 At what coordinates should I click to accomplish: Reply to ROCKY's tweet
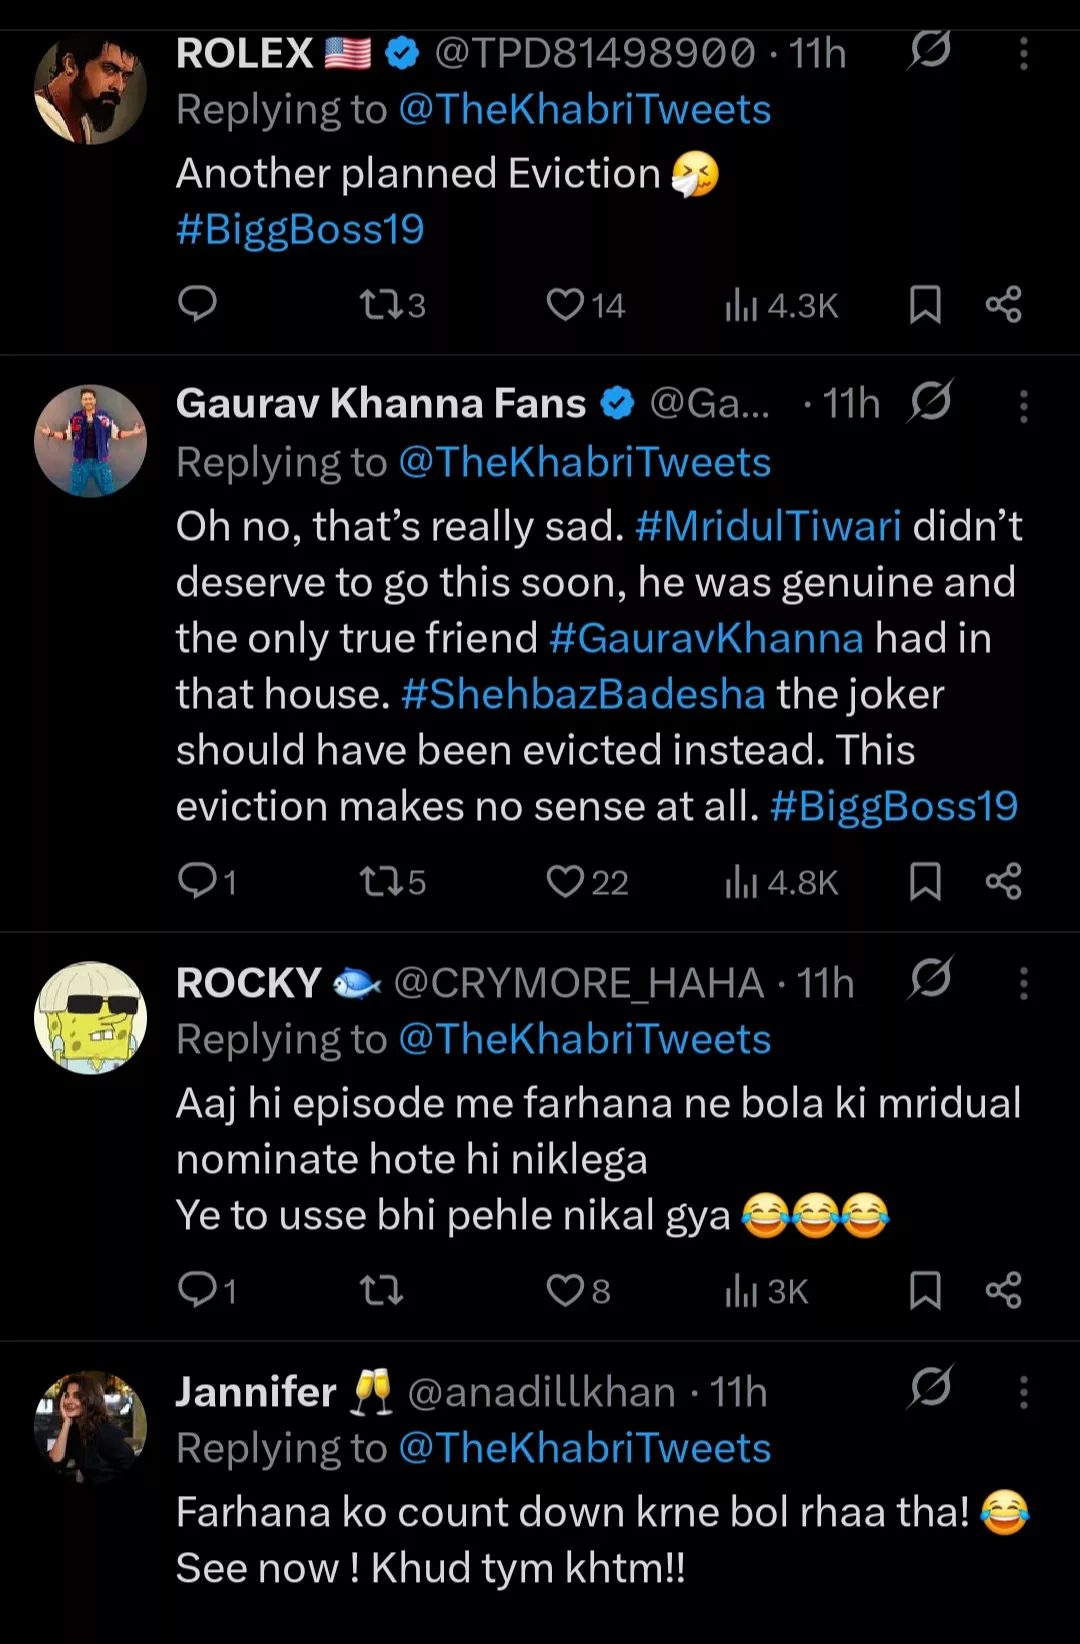[x=198, y=1290]
